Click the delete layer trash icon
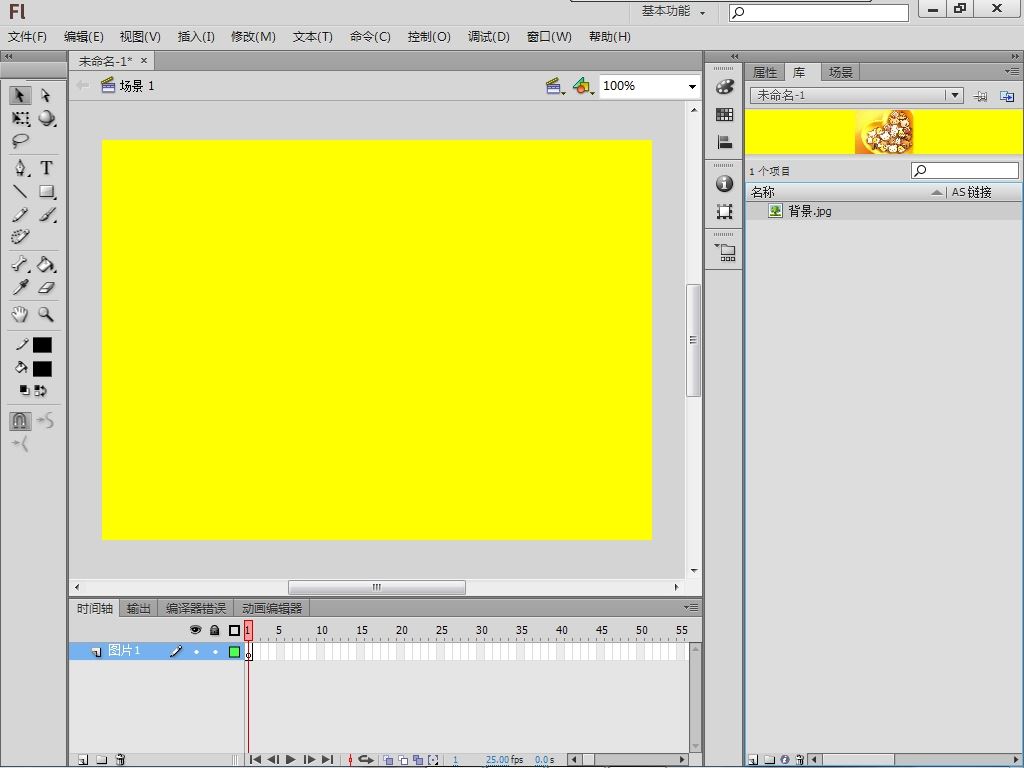This screenshot has height=768, width=1024. coord(120,760)
